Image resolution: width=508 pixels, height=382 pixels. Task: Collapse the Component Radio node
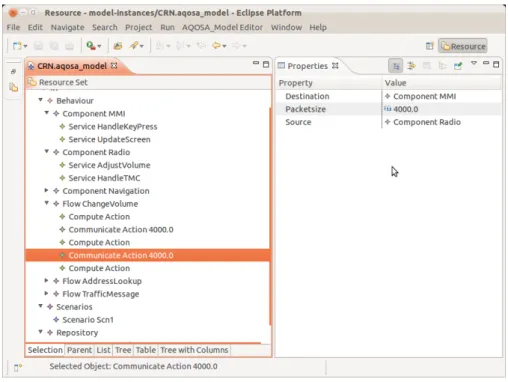[x=47, y=152]
